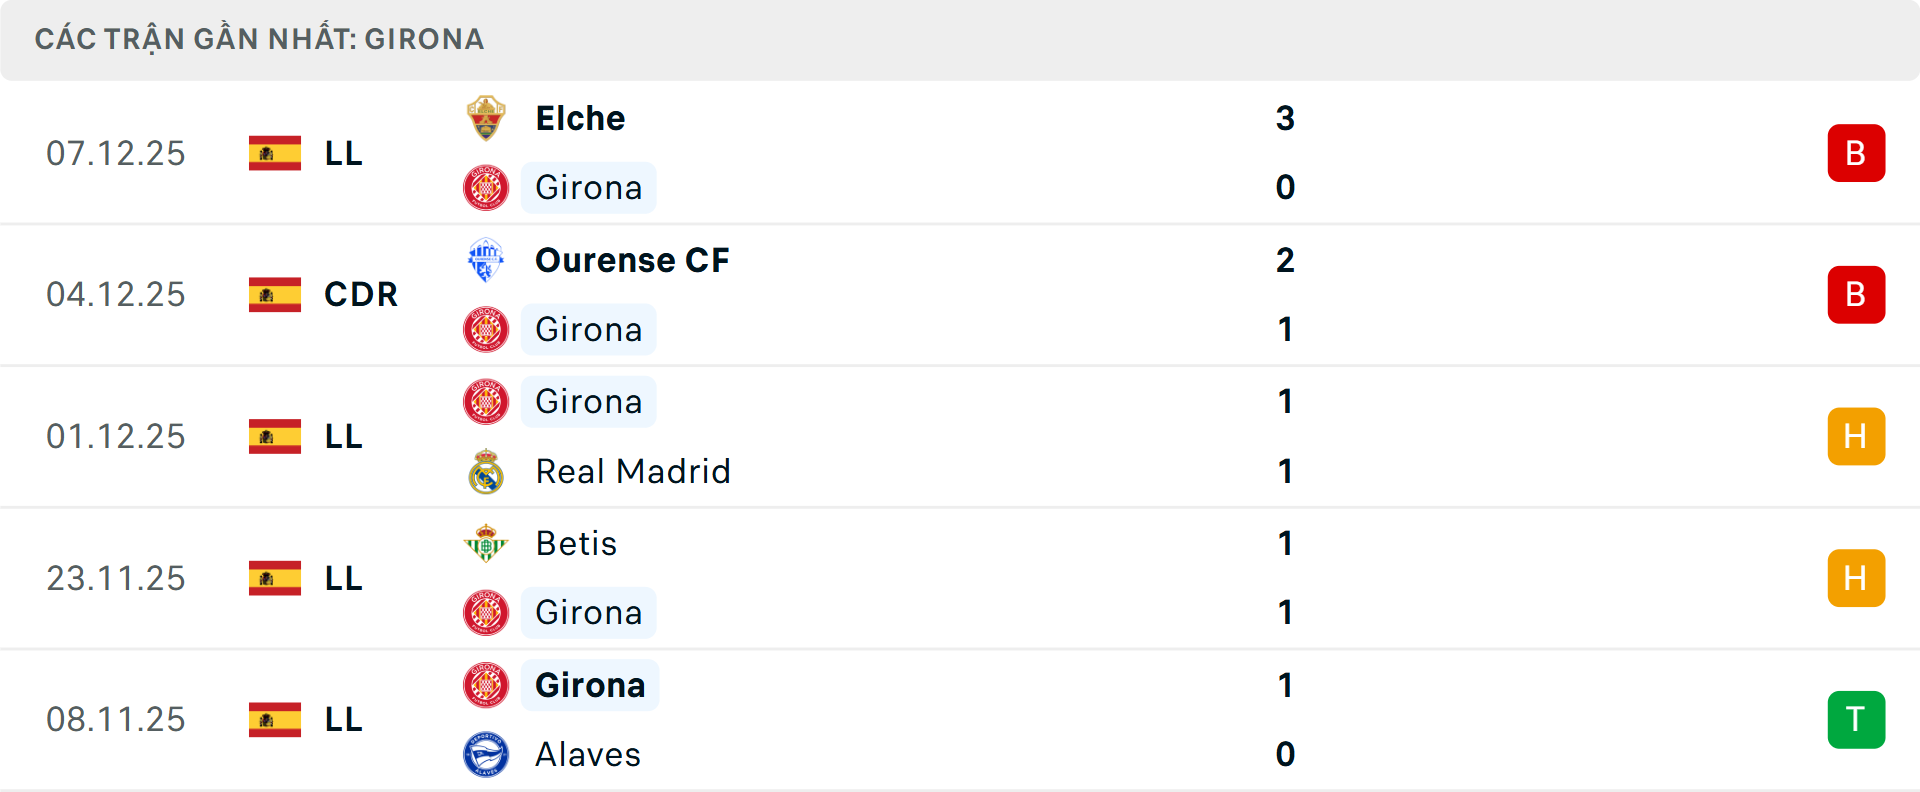Open the Elche team link
The width and height of the screenshot is (1920, 792).
click(580, 118)
